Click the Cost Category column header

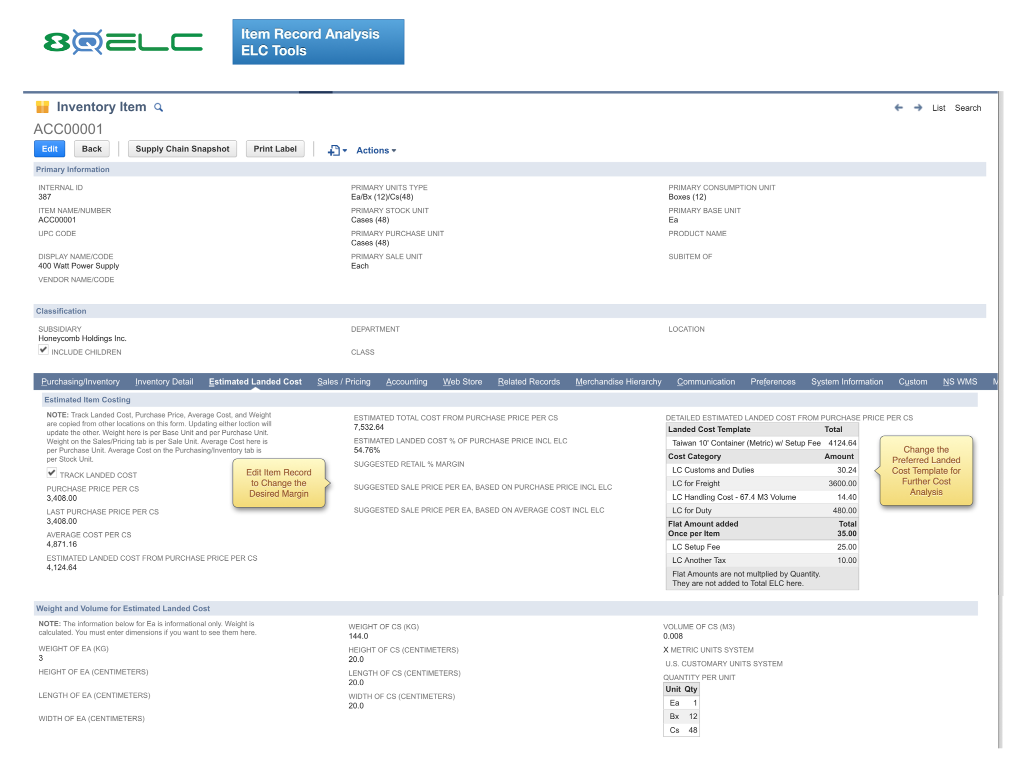(x=694, y=456)
